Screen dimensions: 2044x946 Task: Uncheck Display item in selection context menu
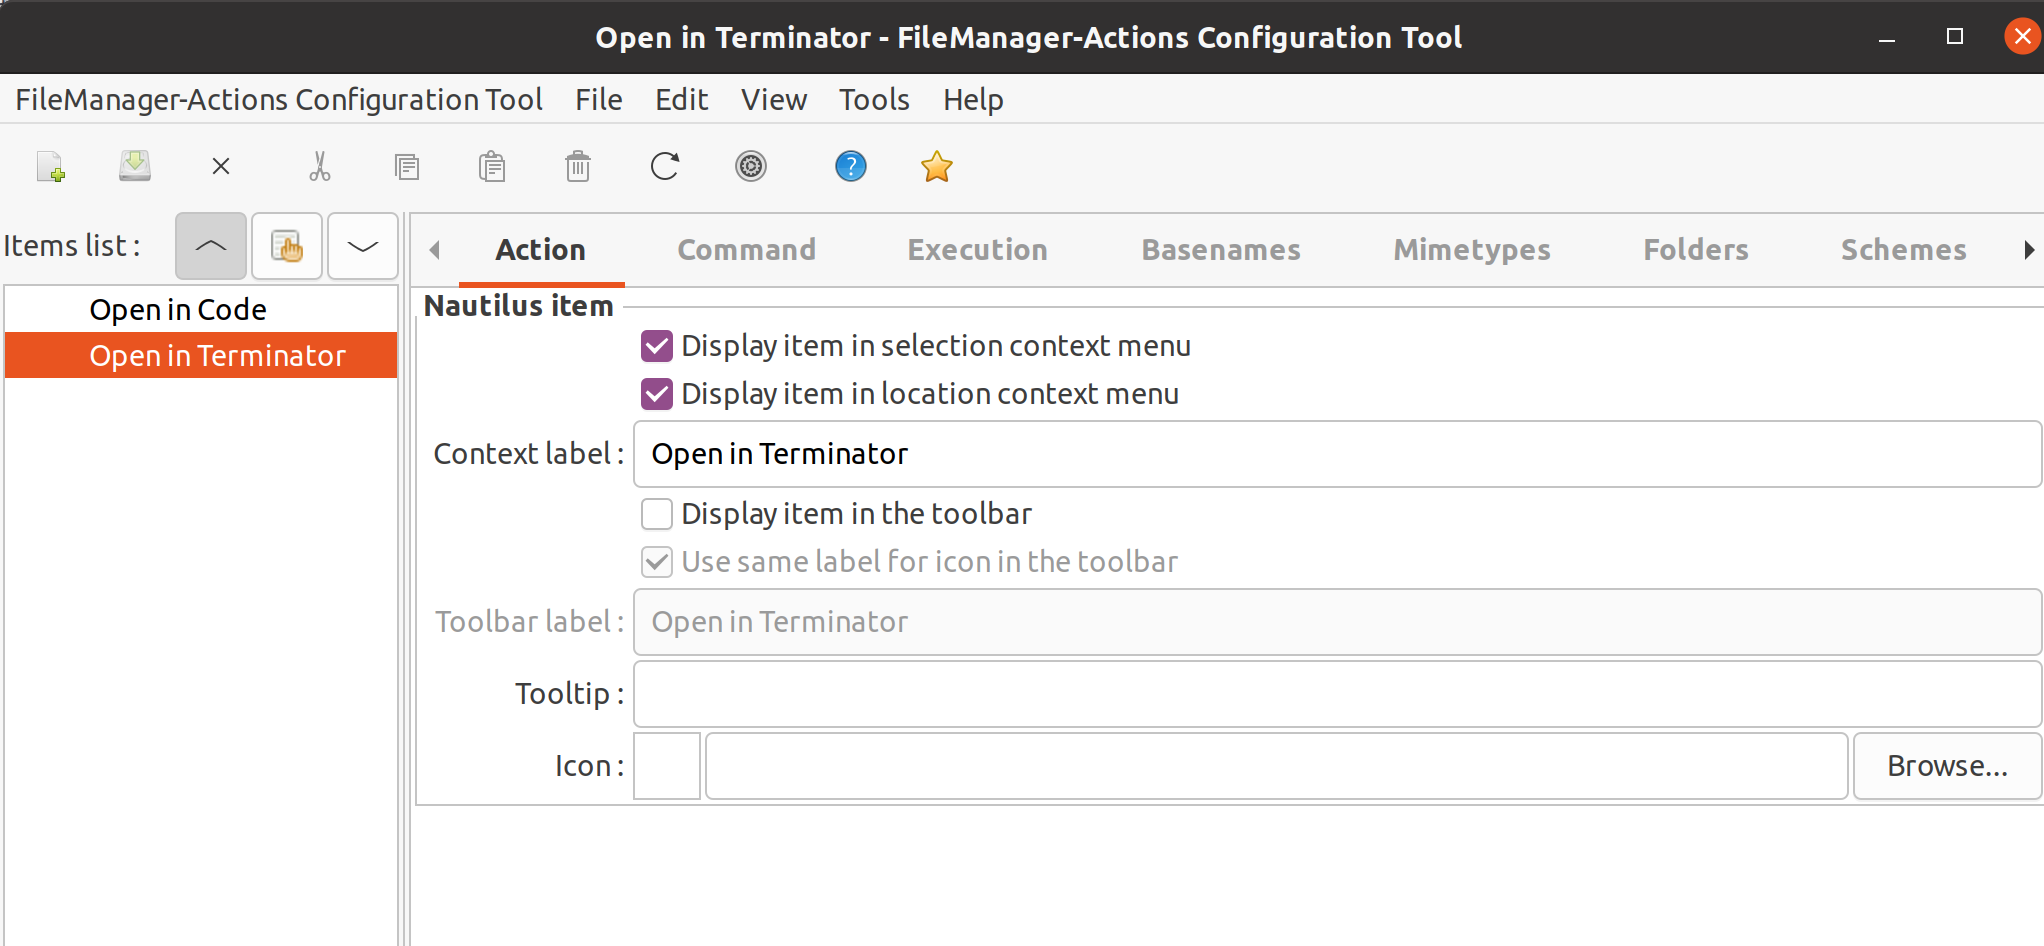pyautogui.click(x=657, y=346)
